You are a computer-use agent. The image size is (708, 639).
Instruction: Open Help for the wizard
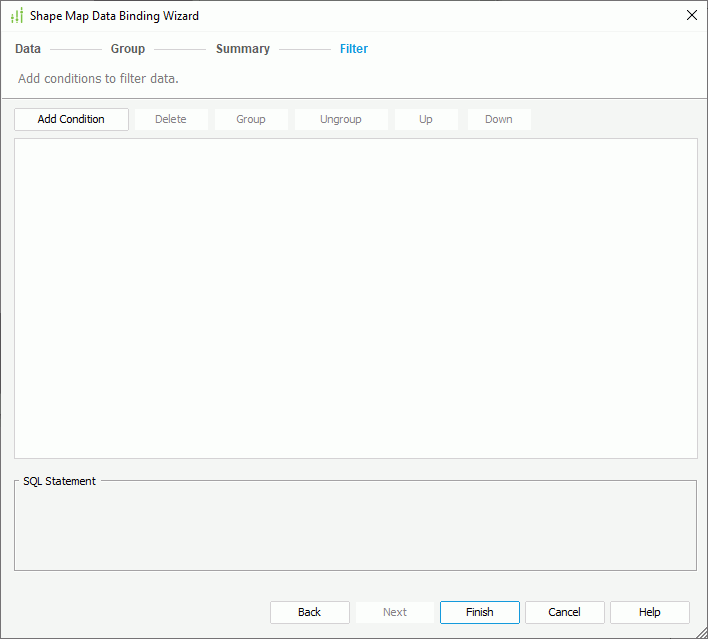coord(650,612)
